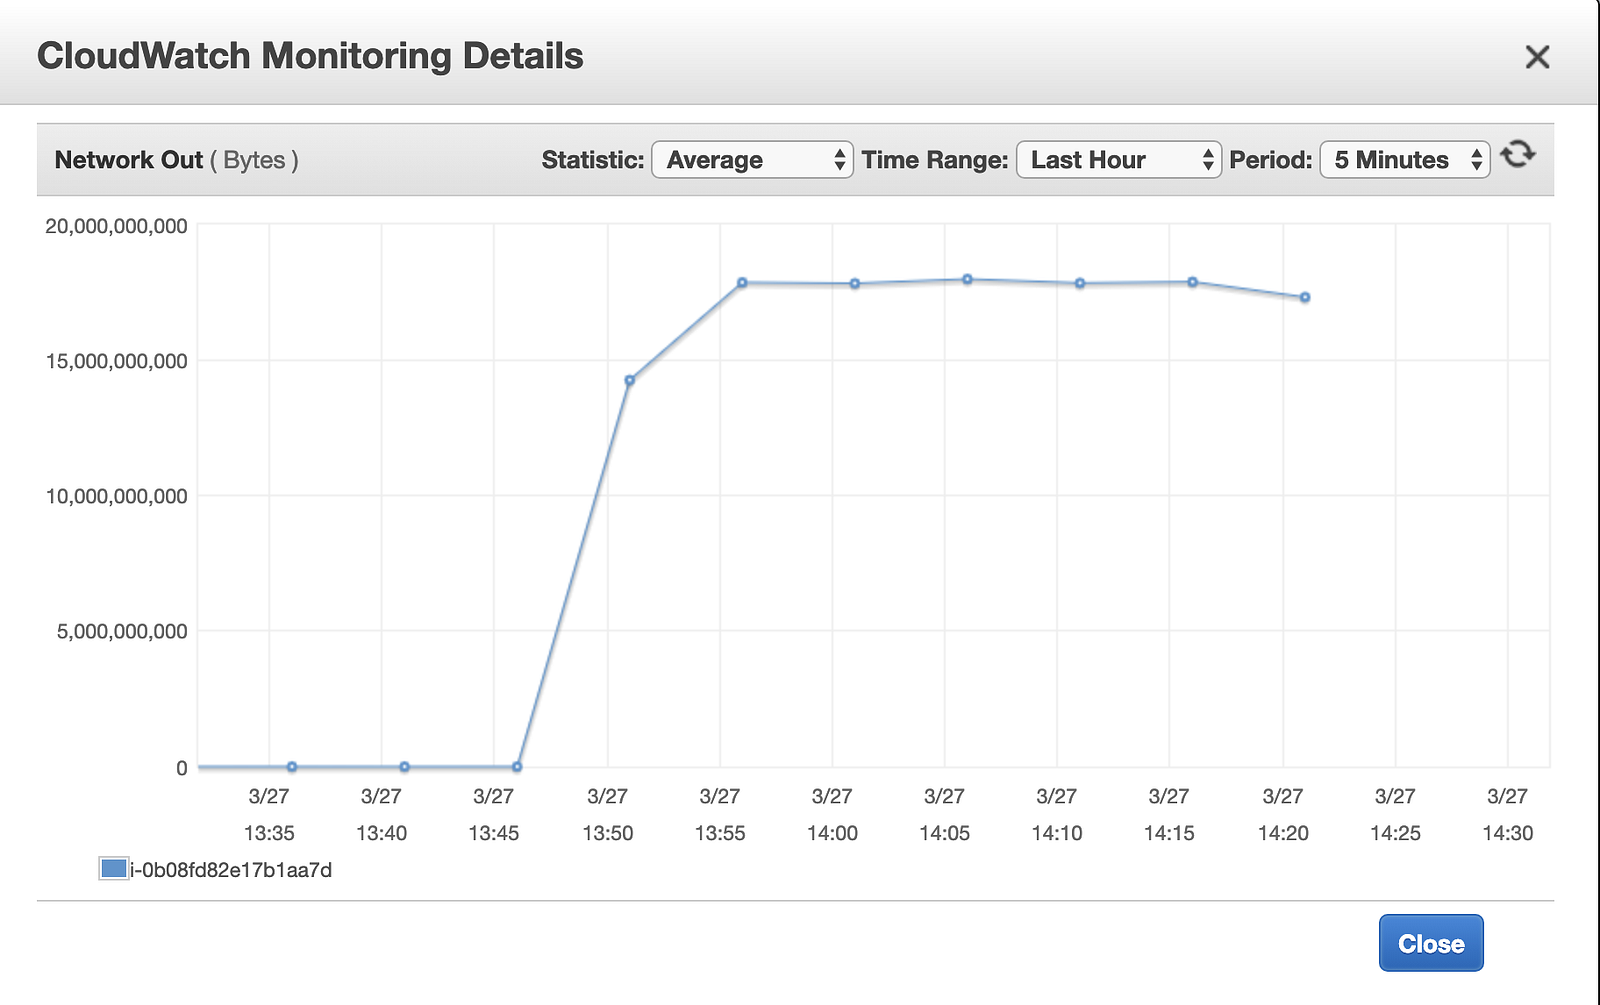Click the 0 y-axis label
This screenshot has width=1600, height=1005.
pyautogui.click(x=181, y=768)
